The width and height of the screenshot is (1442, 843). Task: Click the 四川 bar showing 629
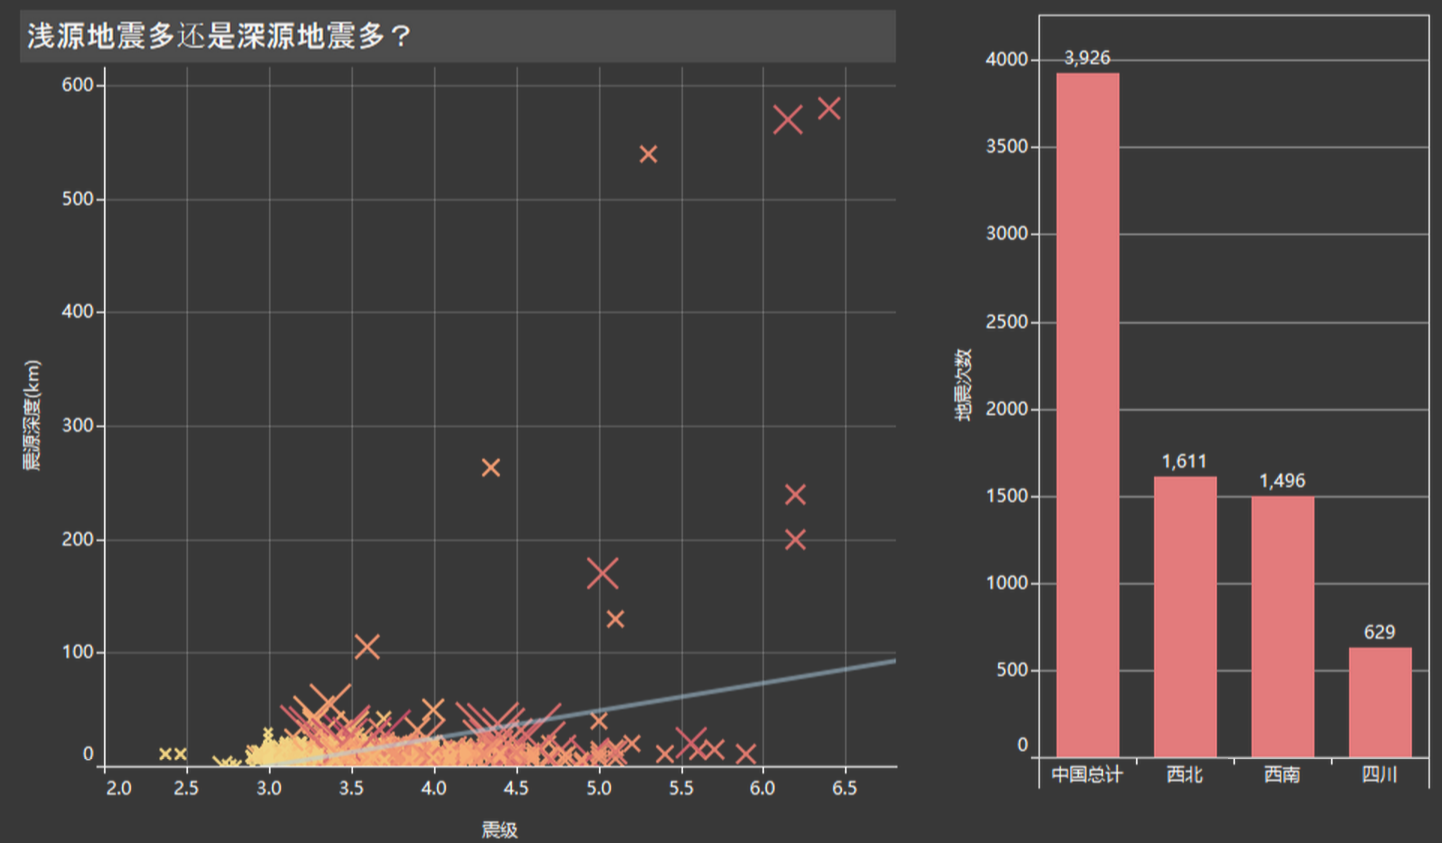coord(1379,702)
